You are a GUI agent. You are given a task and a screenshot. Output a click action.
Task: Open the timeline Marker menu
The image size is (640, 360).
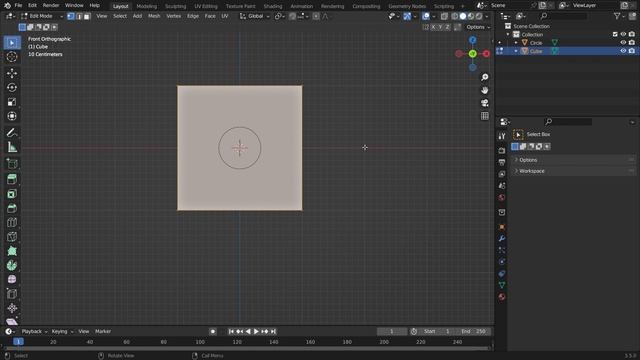(103, 331)
